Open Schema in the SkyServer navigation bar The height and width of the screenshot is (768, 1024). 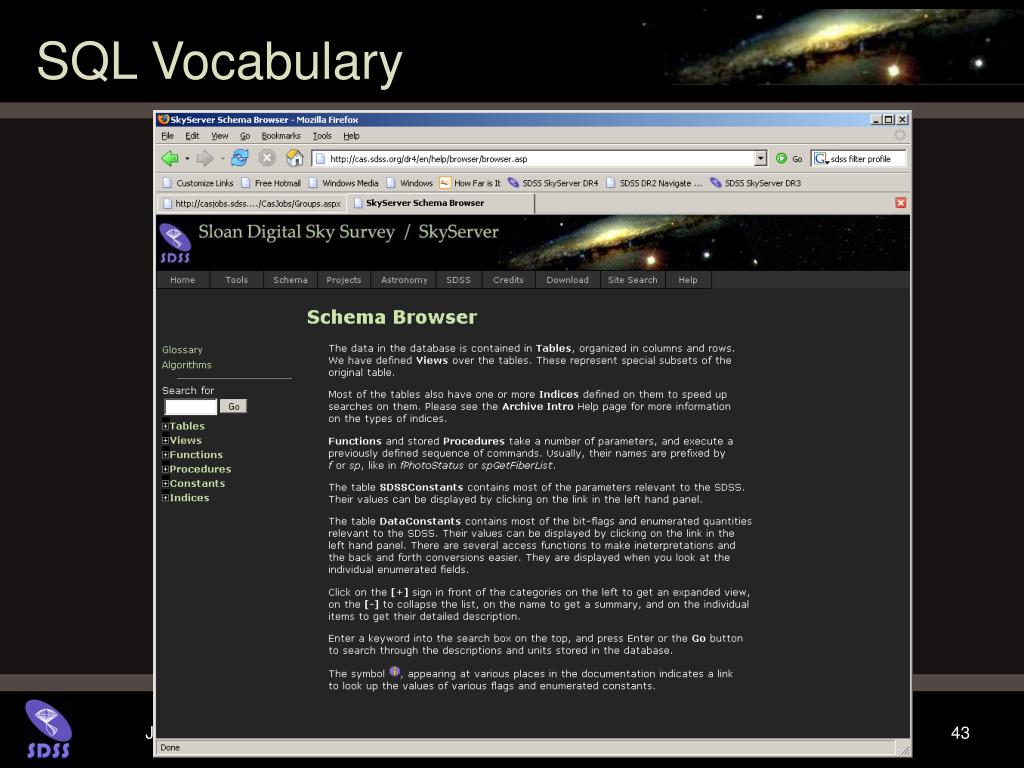[290, 280]
